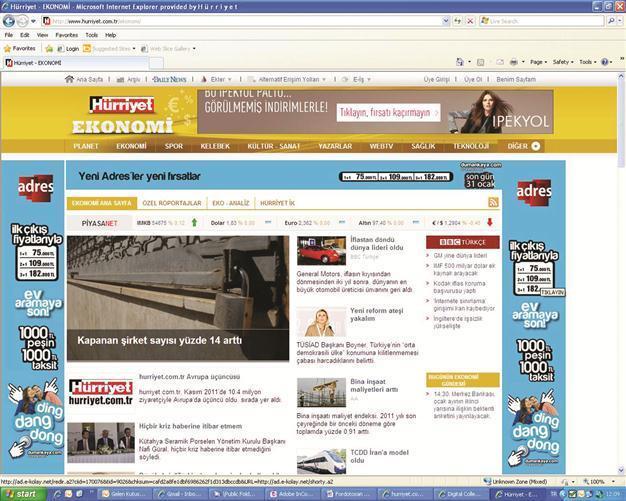Click the red car article thumbnail
Image resolution: width=626 pixels, height=501 pixels.
(321, 250)
